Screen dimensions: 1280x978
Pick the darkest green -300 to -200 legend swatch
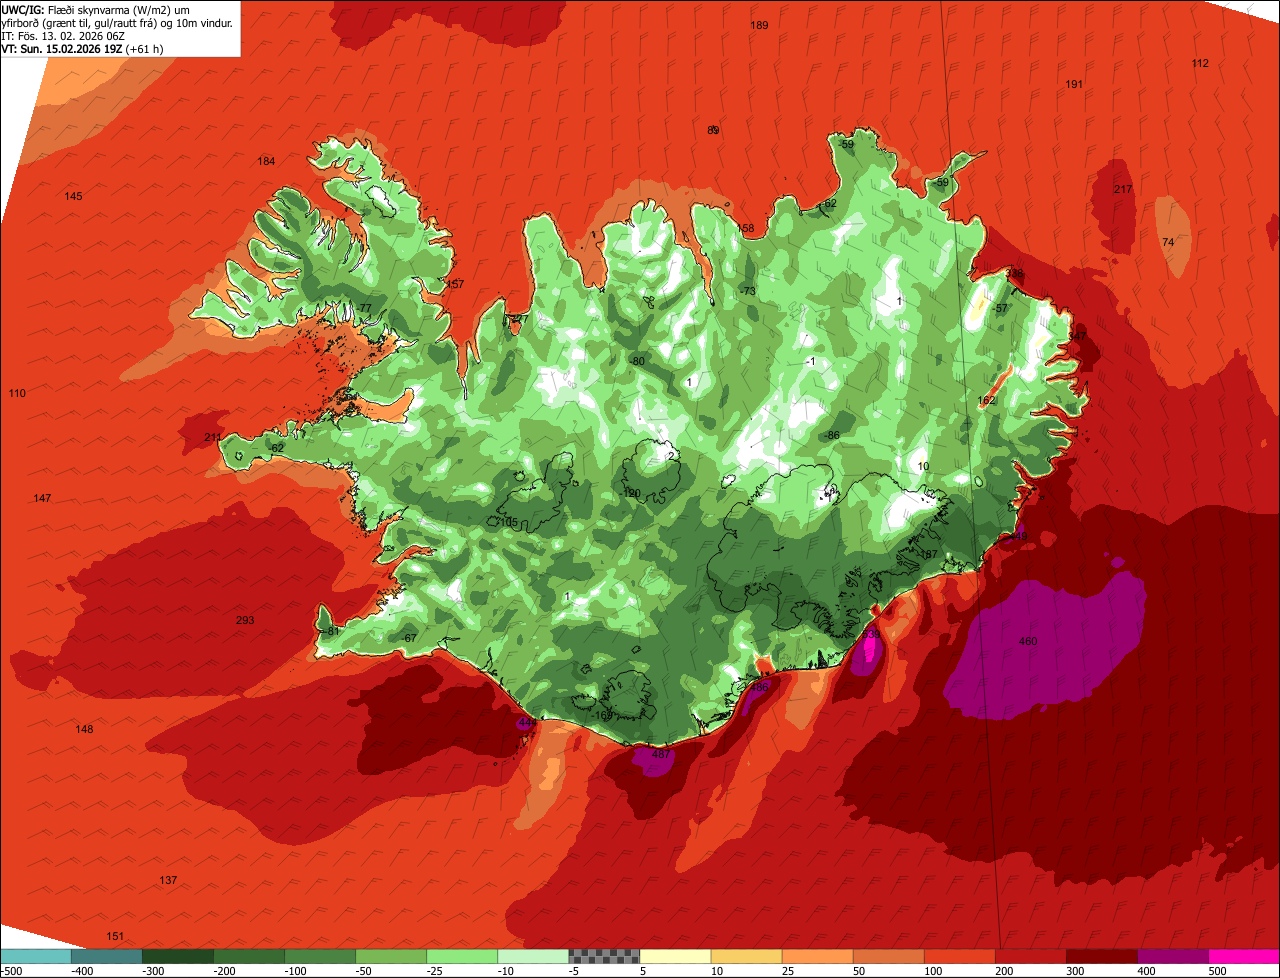coord(178,956)
